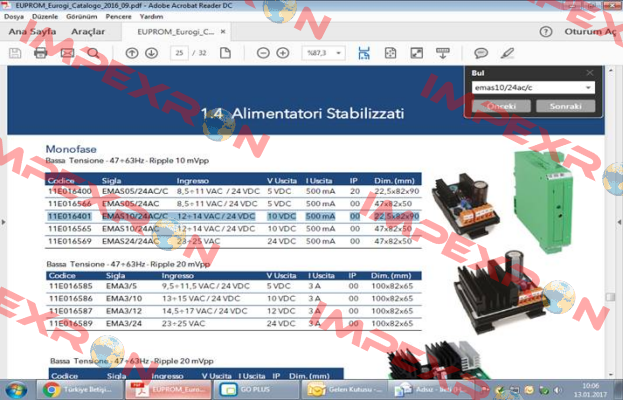Viewport: 623px width, 400px height.
Task: Save the PDF with the floppy icon
Action: 15,53
